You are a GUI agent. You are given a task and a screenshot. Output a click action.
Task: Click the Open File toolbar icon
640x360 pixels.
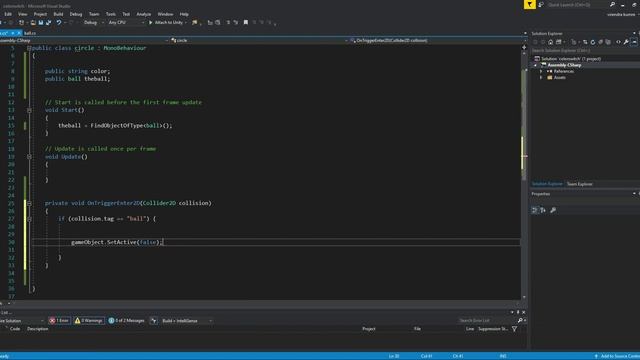(x=33, y=22)
